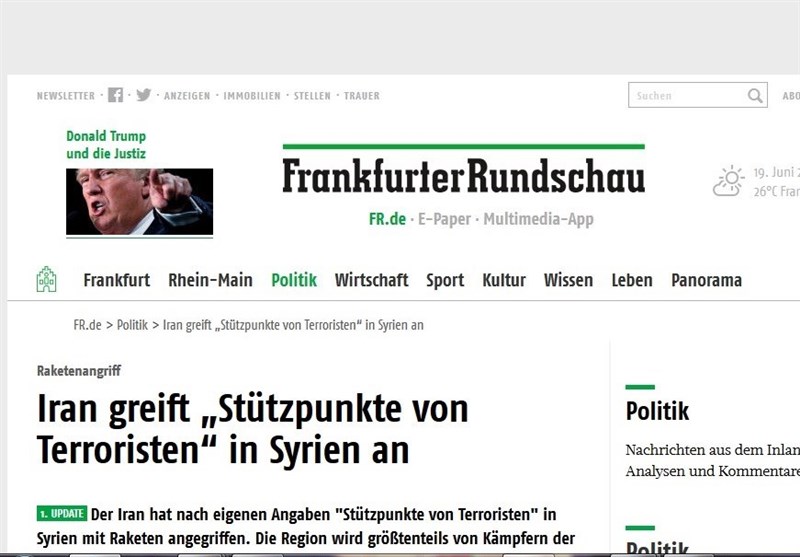
Task: Open the Politik navigation tab
Action: click(x=294, y=280)
